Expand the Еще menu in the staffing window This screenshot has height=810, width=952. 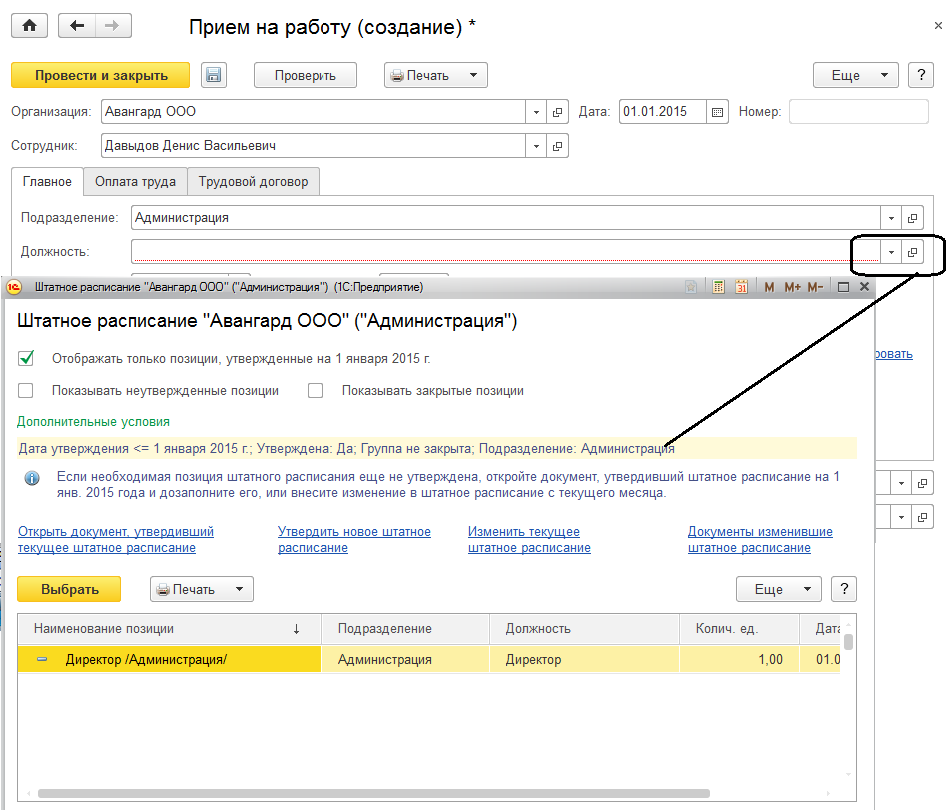(778, 589)
